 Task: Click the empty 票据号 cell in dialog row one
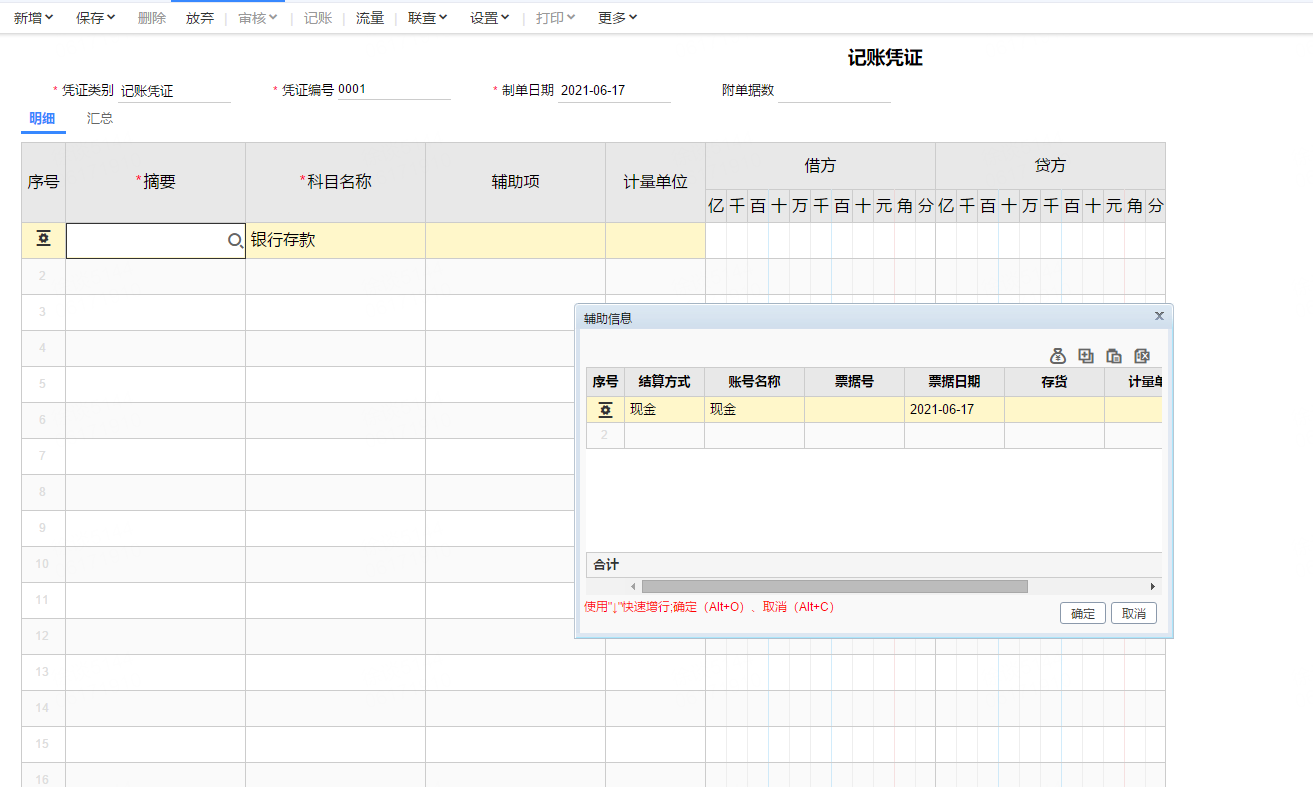854,410
